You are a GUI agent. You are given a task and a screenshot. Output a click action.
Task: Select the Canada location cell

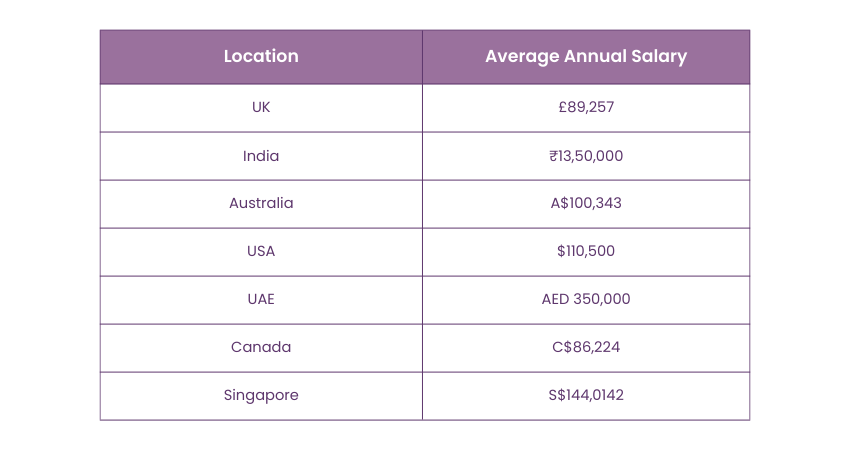261,347
